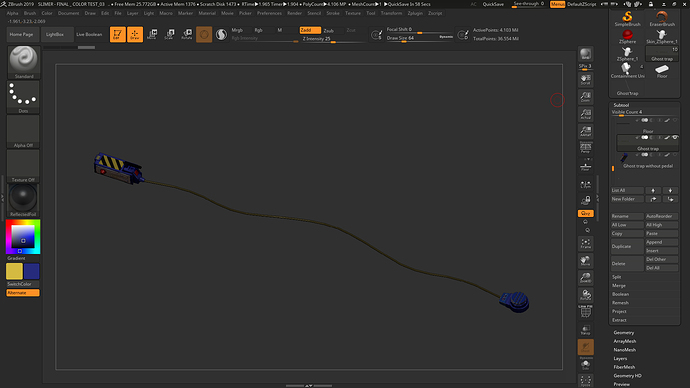Activate the Move gizmo tool

click(x=152, y=34)
